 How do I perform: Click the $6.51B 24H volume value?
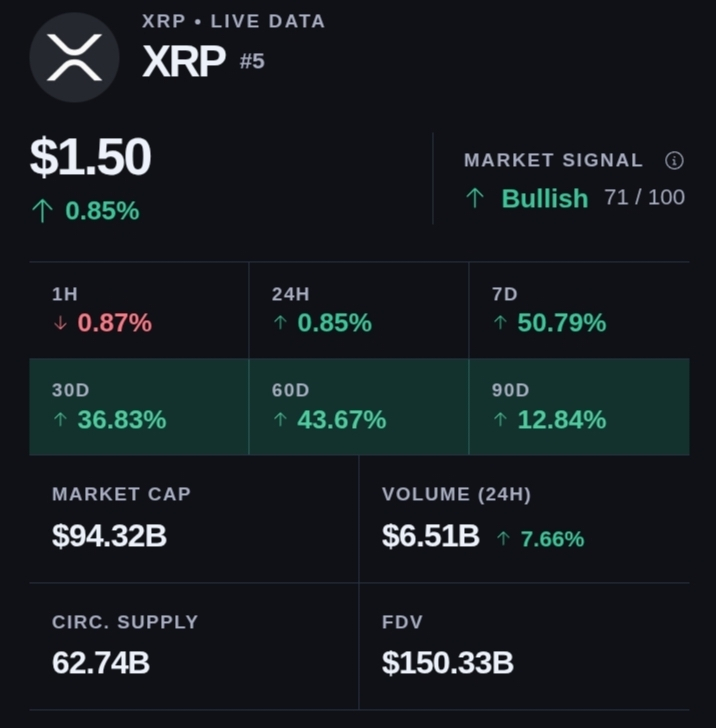click(x=430, y=535)
